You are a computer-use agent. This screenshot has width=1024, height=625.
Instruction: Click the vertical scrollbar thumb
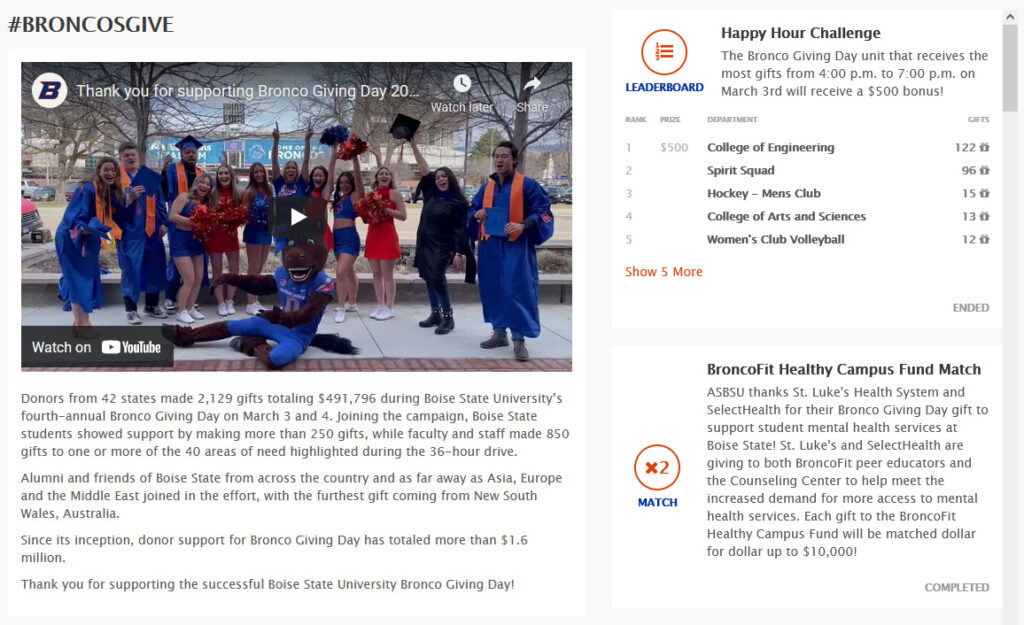(x=1010, y=68)
